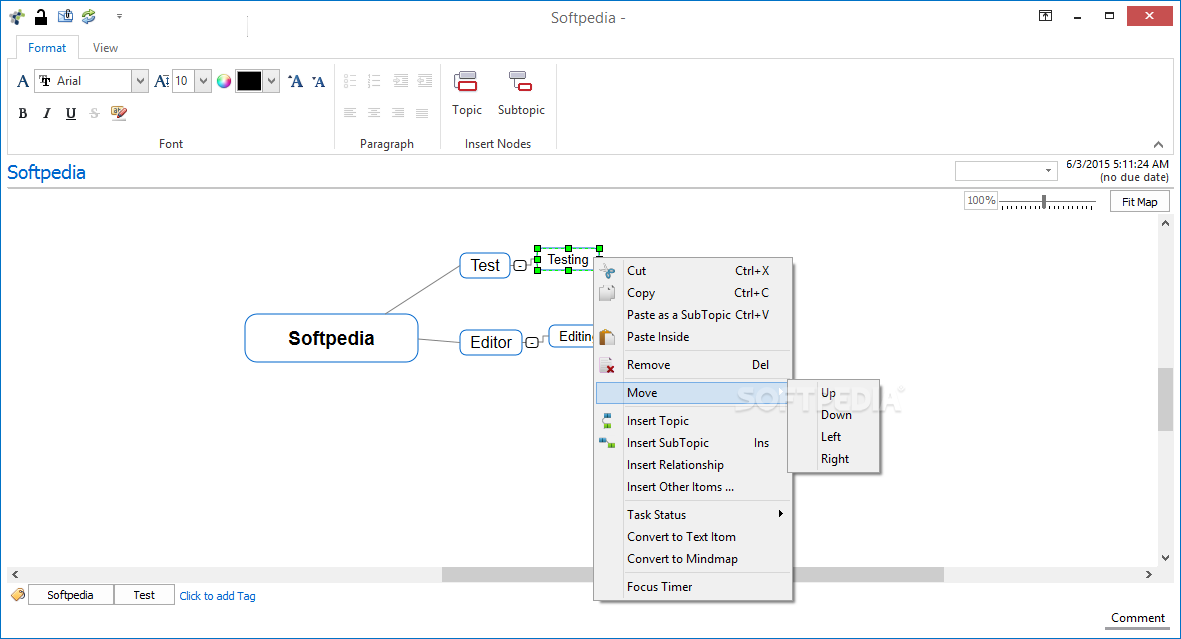
Task: Choose Focus Timer from context menu
Action: coord(694,586)
